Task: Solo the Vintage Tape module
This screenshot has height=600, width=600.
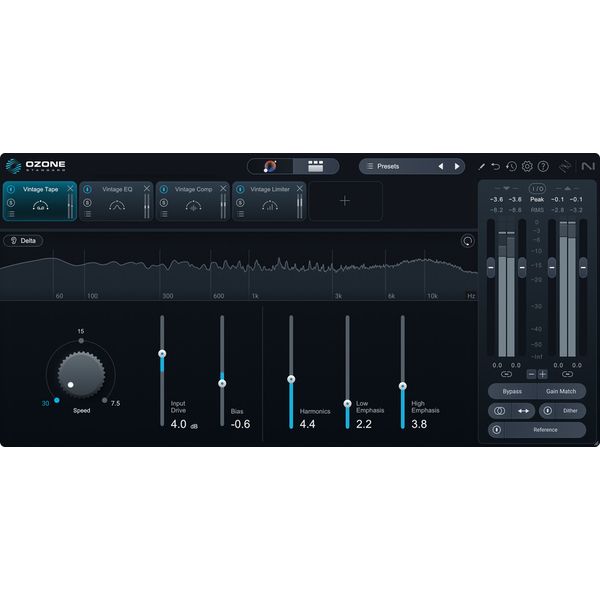Action: [11, 202]
